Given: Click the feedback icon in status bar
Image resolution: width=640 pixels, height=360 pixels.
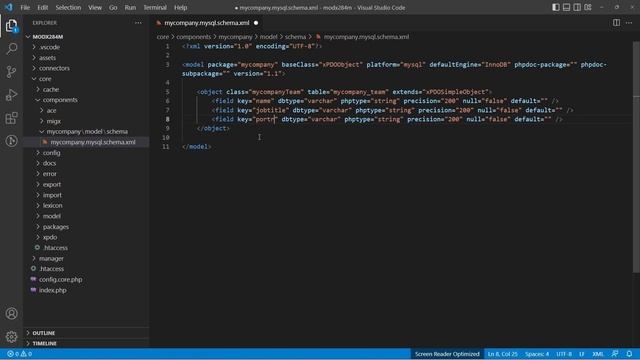Looking at the screenshot, I should [615, 354].
